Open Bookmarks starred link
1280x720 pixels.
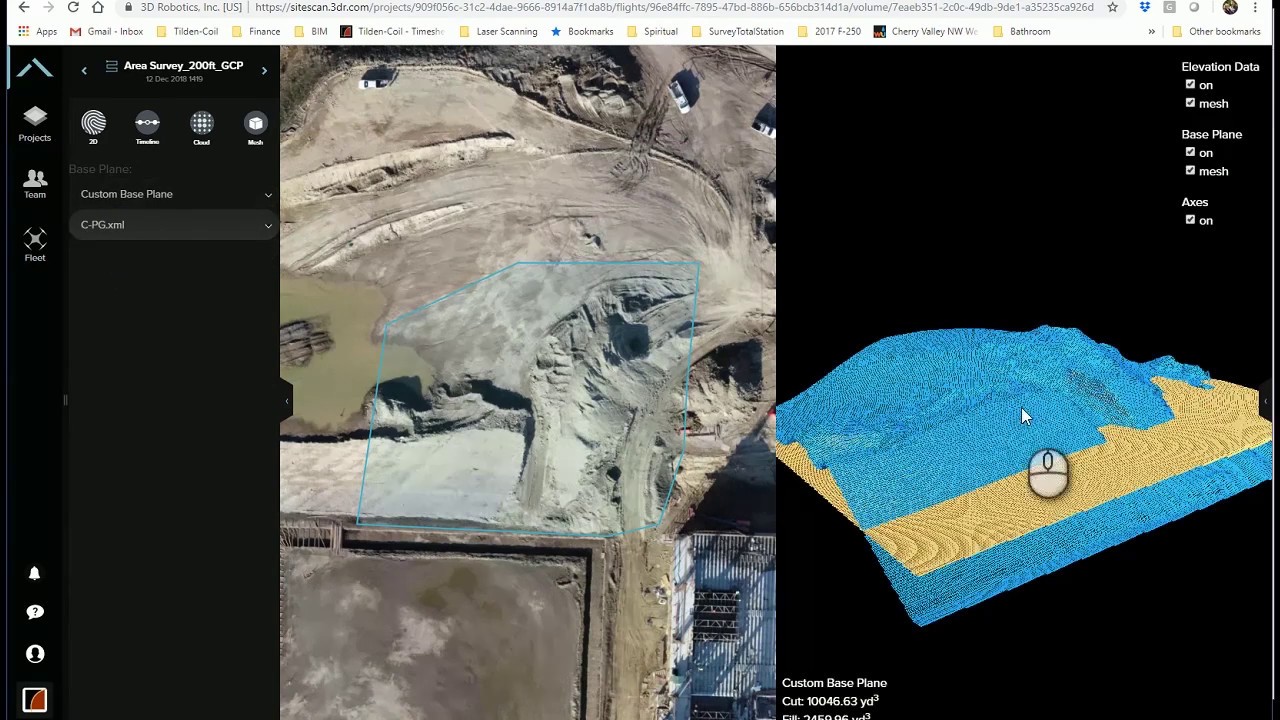tap(582, 31)
